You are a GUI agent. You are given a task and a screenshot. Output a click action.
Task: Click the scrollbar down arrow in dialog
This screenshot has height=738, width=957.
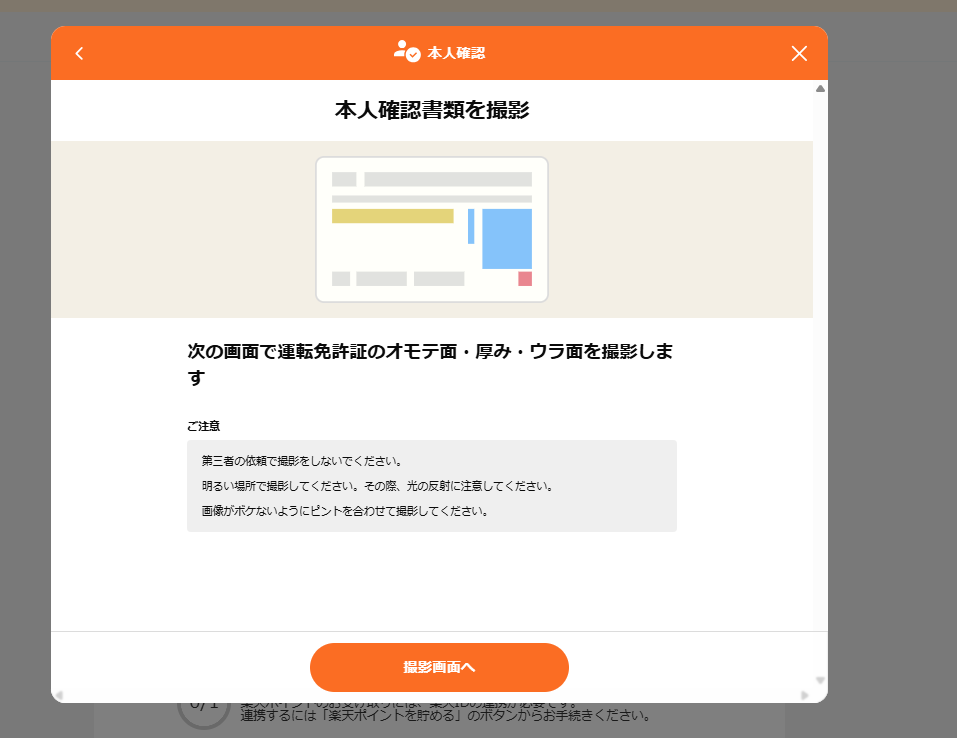coord(820,681)
